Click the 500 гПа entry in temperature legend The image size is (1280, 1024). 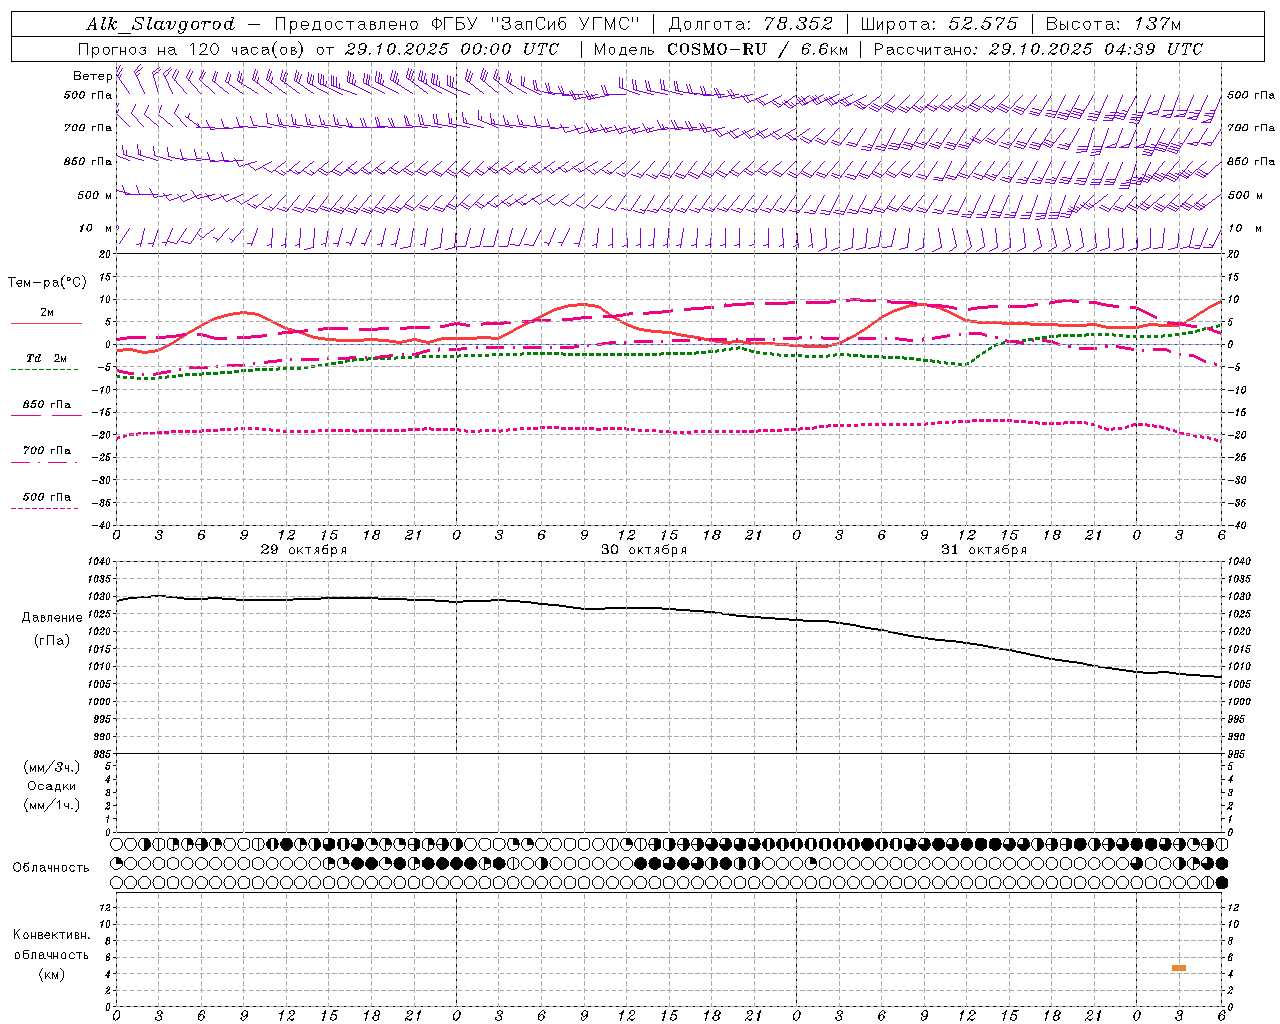click(47, 497)
